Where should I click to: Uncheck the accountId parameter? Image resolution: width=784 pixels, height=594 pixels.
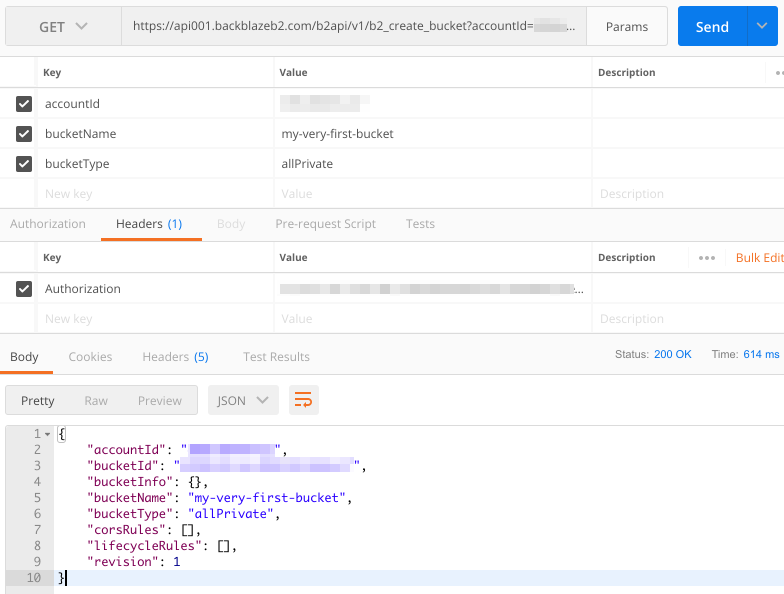[24, 104]
